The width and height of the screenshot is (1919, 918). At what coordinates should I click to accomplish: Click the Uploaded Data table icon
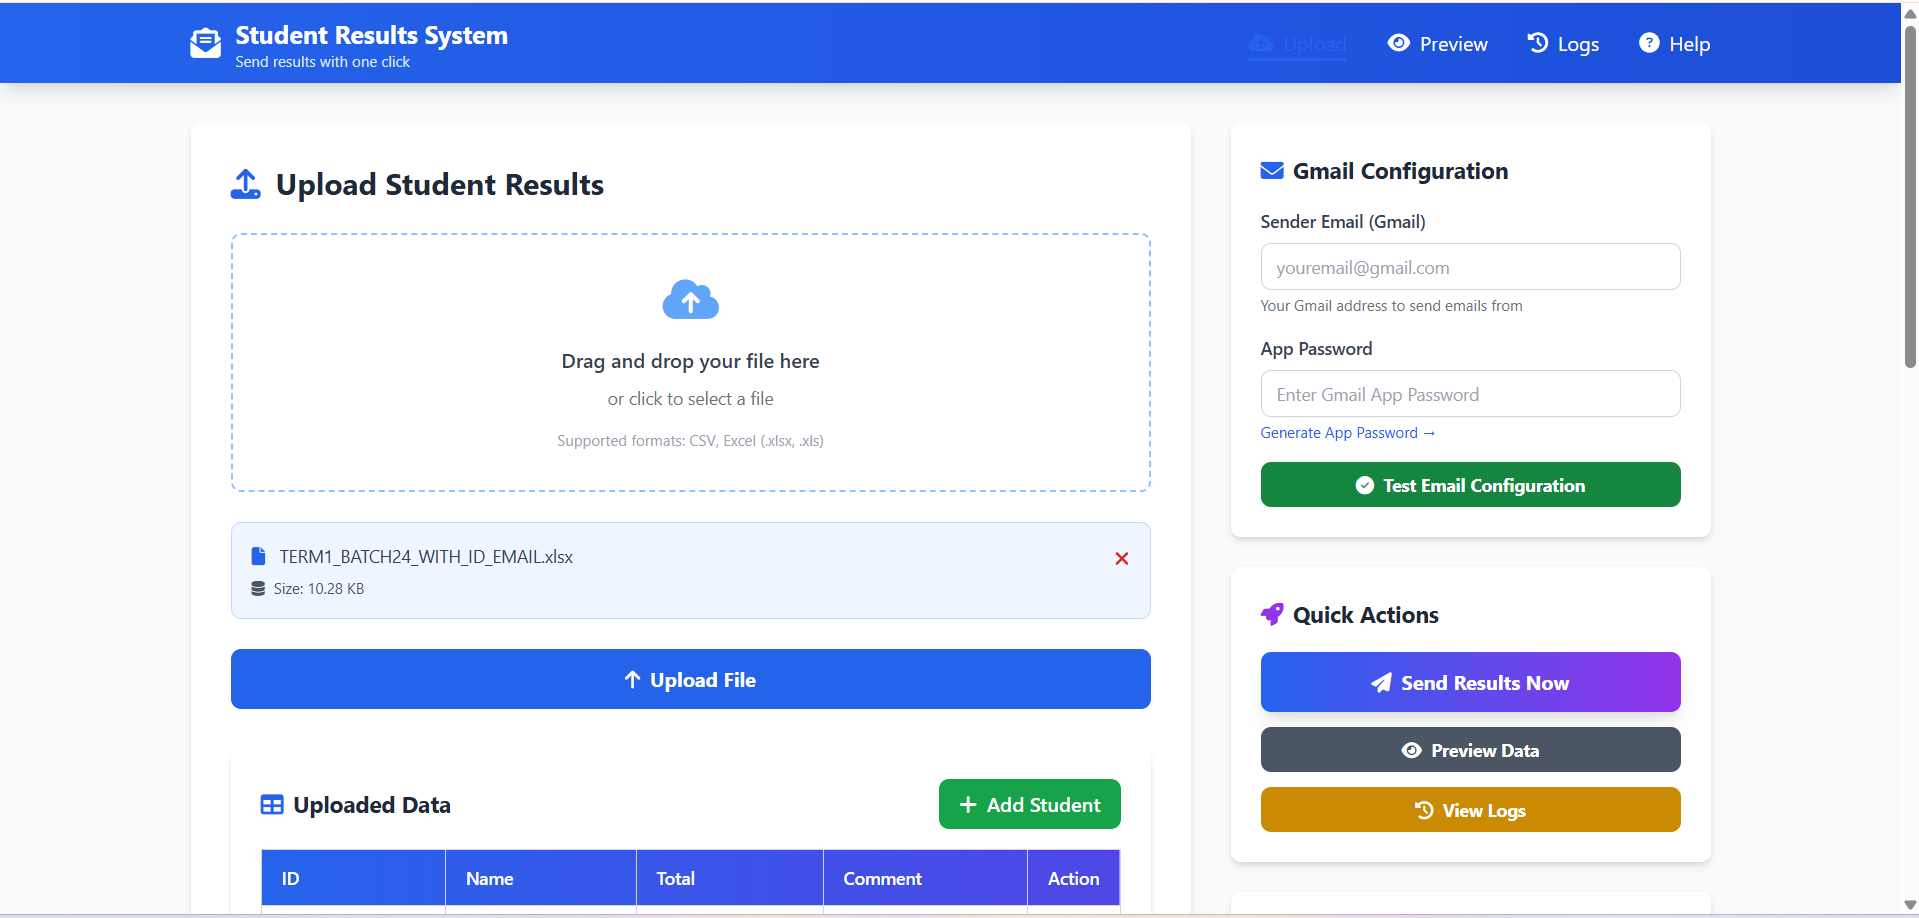271,805
